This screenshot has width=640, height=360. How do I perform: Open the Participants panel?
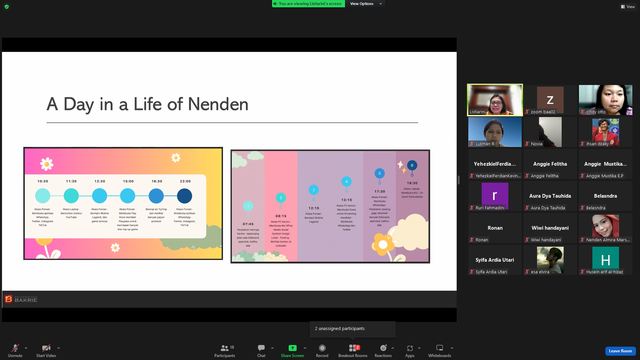coord(224,350)
